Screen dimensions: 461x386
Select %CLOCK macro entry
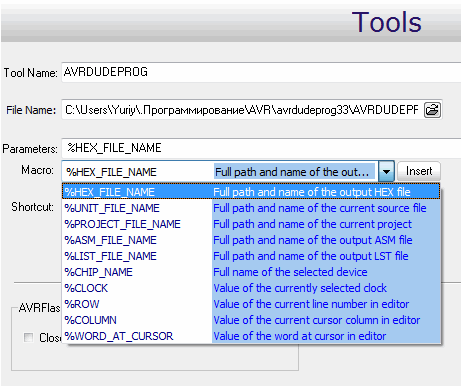(251, 288)
